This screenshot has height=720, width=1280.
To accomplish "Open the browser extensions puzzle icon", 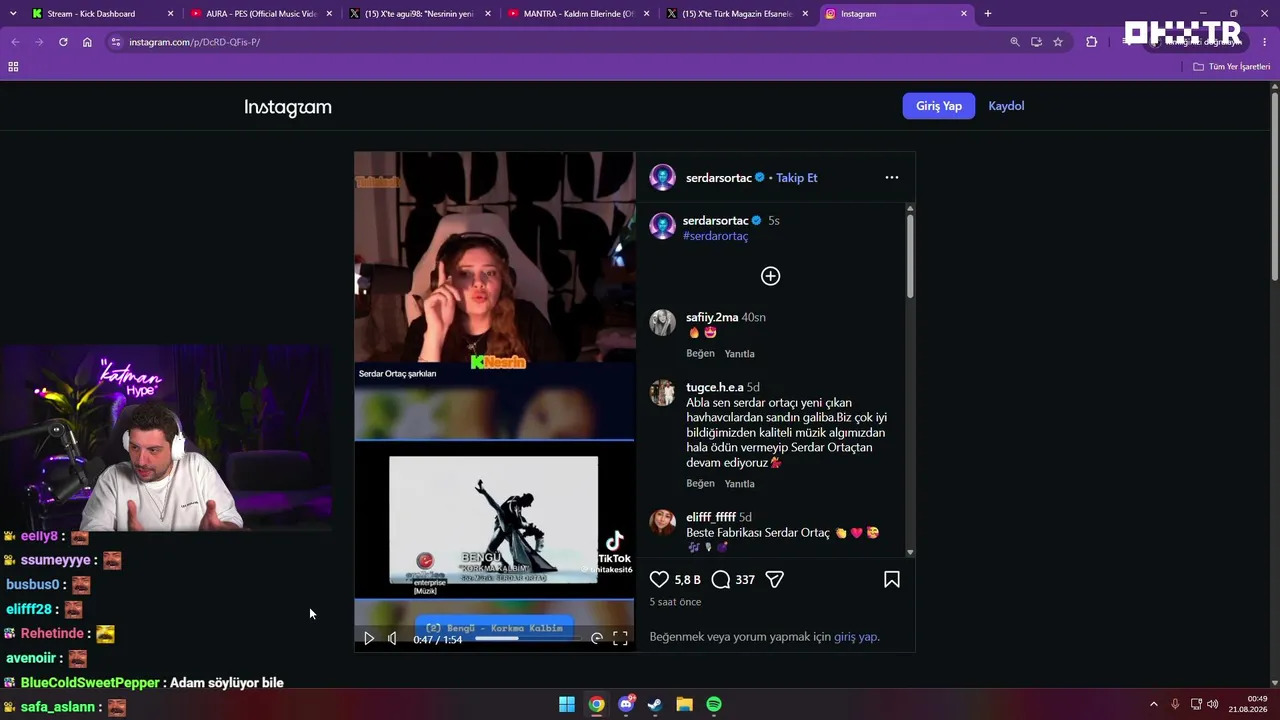I will [x=1091, y=42].
